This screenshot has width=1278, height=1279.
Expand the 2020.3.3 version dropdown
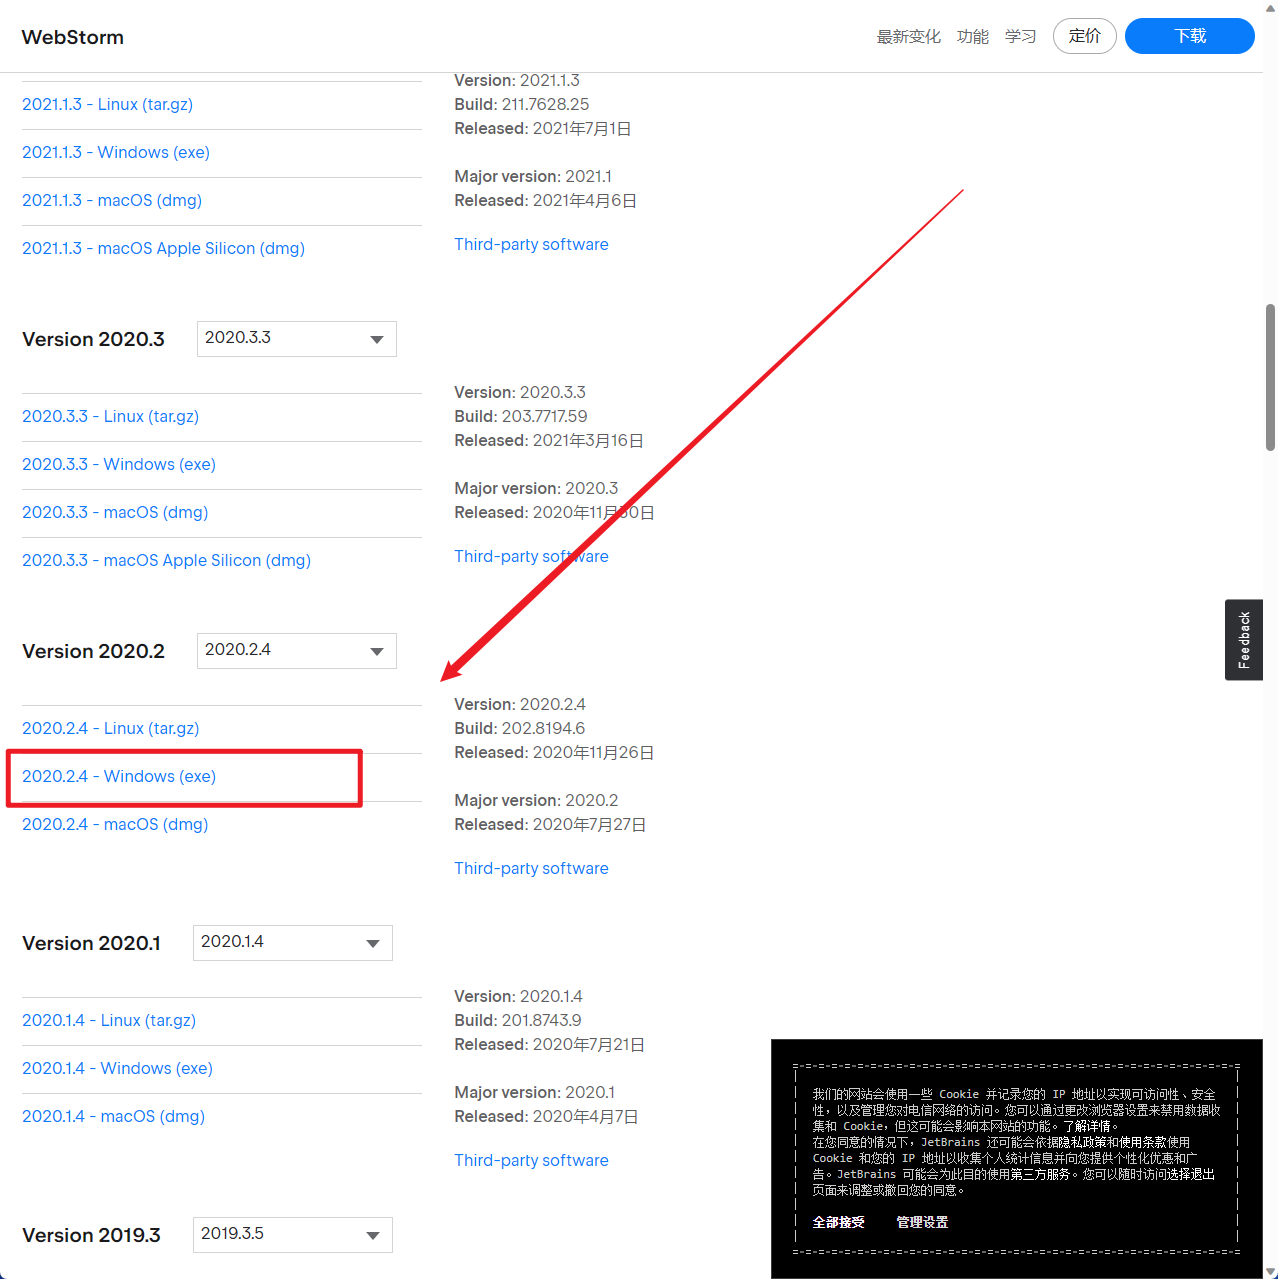296,339
